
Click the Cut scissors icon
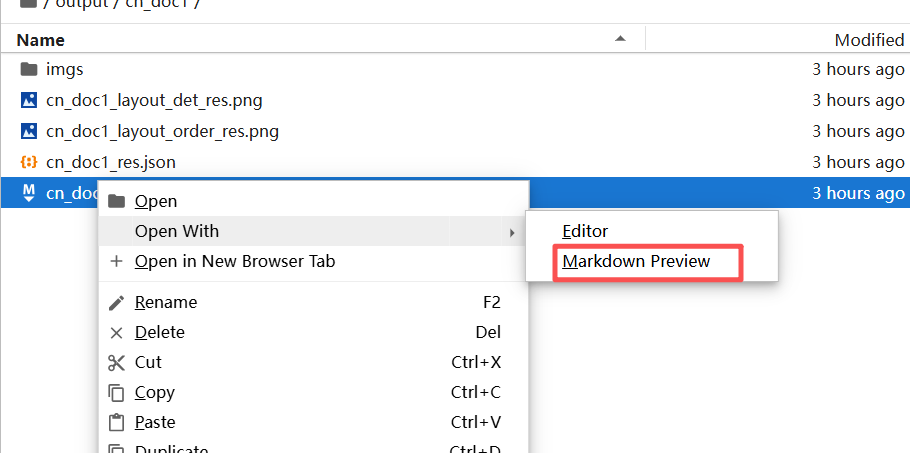tap(116, 363)
